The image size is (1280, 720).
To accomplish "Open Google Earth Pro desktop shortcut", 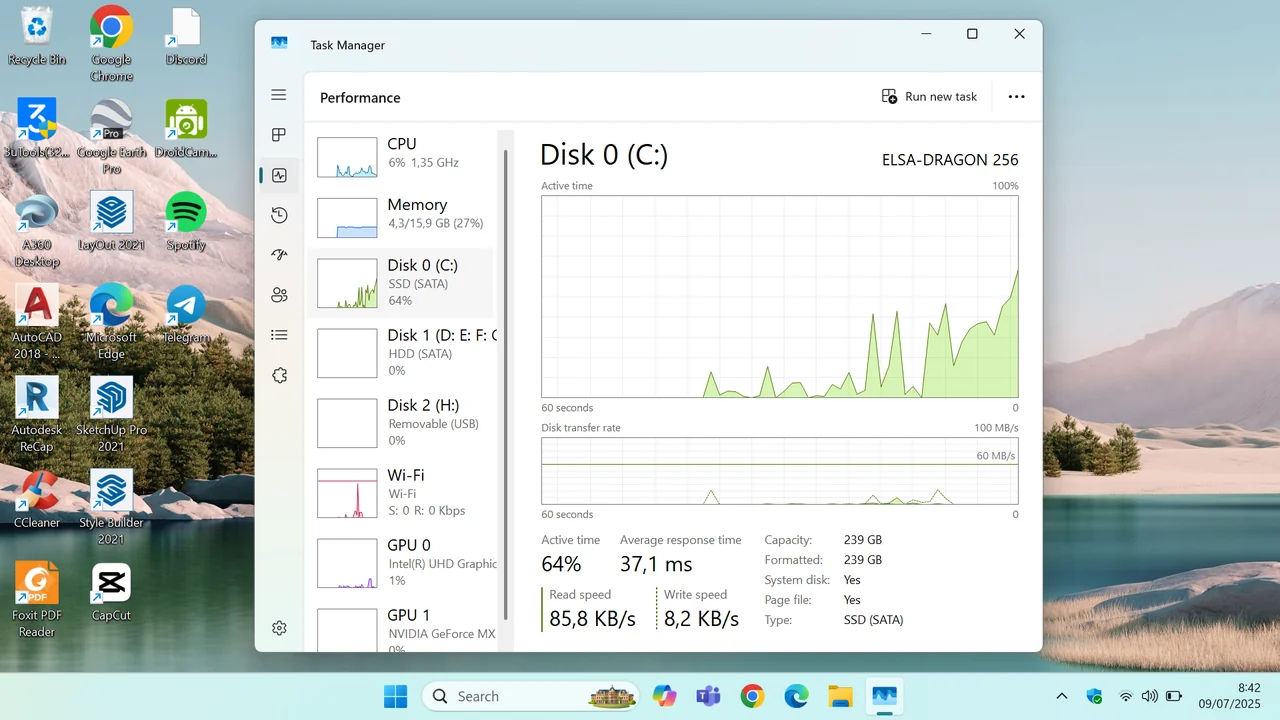I will click(x=111, y=137).
